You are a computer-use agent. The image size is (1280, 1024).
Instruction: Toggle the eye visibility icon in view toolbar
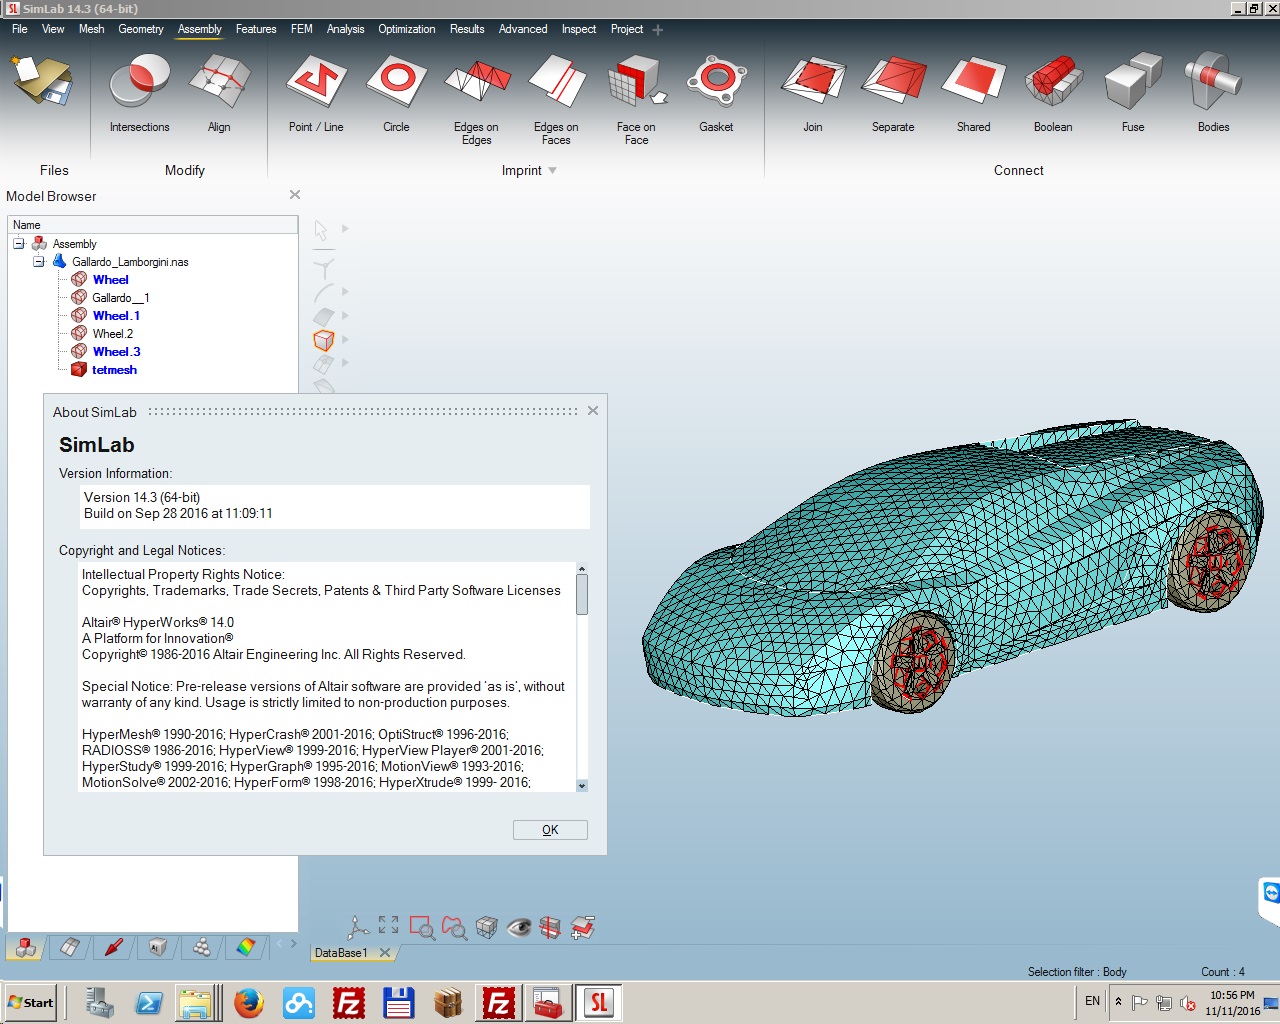pyautogui.click(x=519, y=928)
